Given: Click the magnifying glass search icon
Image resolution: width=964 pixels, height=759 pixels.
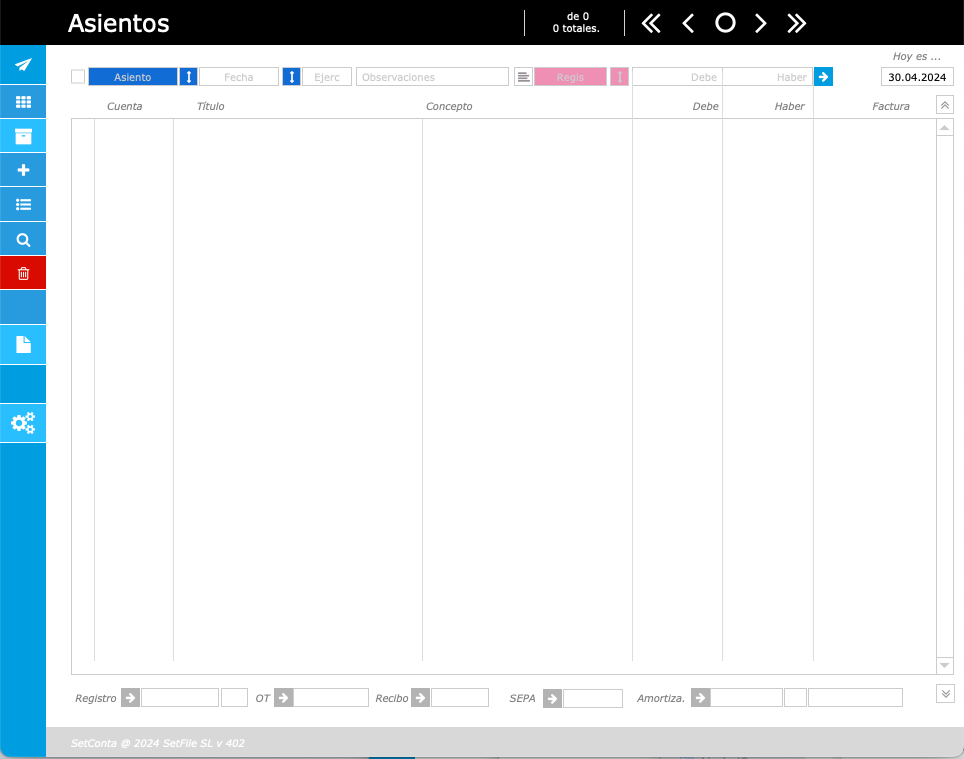Looking at the screenshot, I should (x=23, y=240).
